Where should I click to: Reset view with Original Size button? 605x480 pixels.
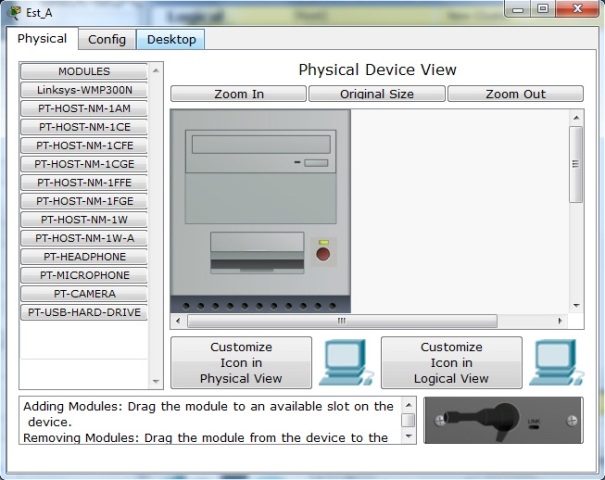[376, 94]
